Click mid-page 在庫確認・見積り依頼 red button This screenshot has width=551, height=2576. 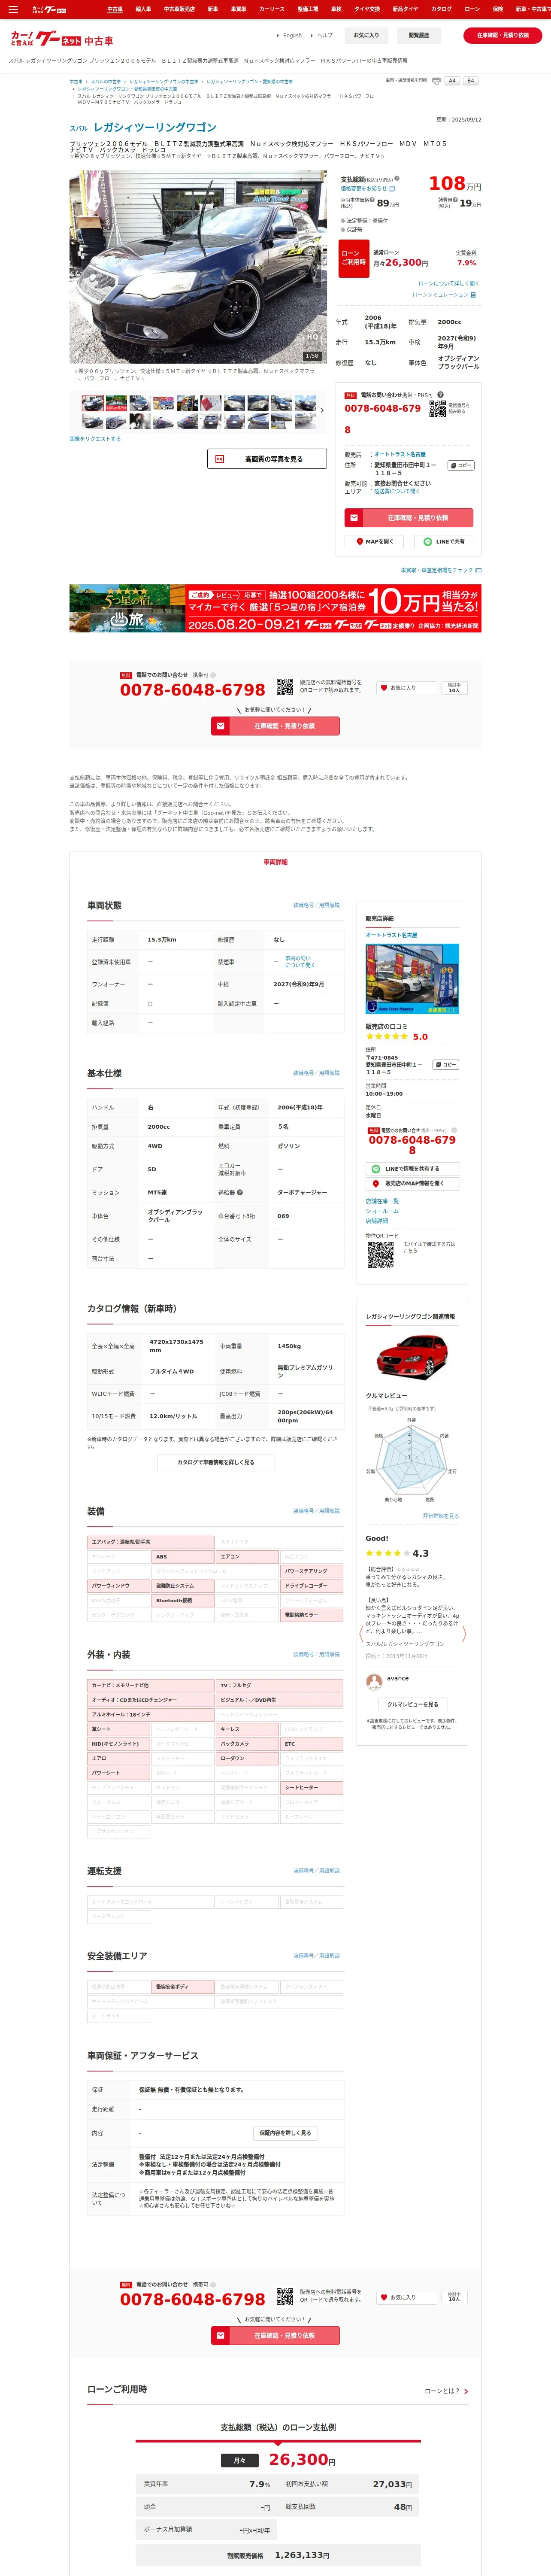(x=275, y=726)
